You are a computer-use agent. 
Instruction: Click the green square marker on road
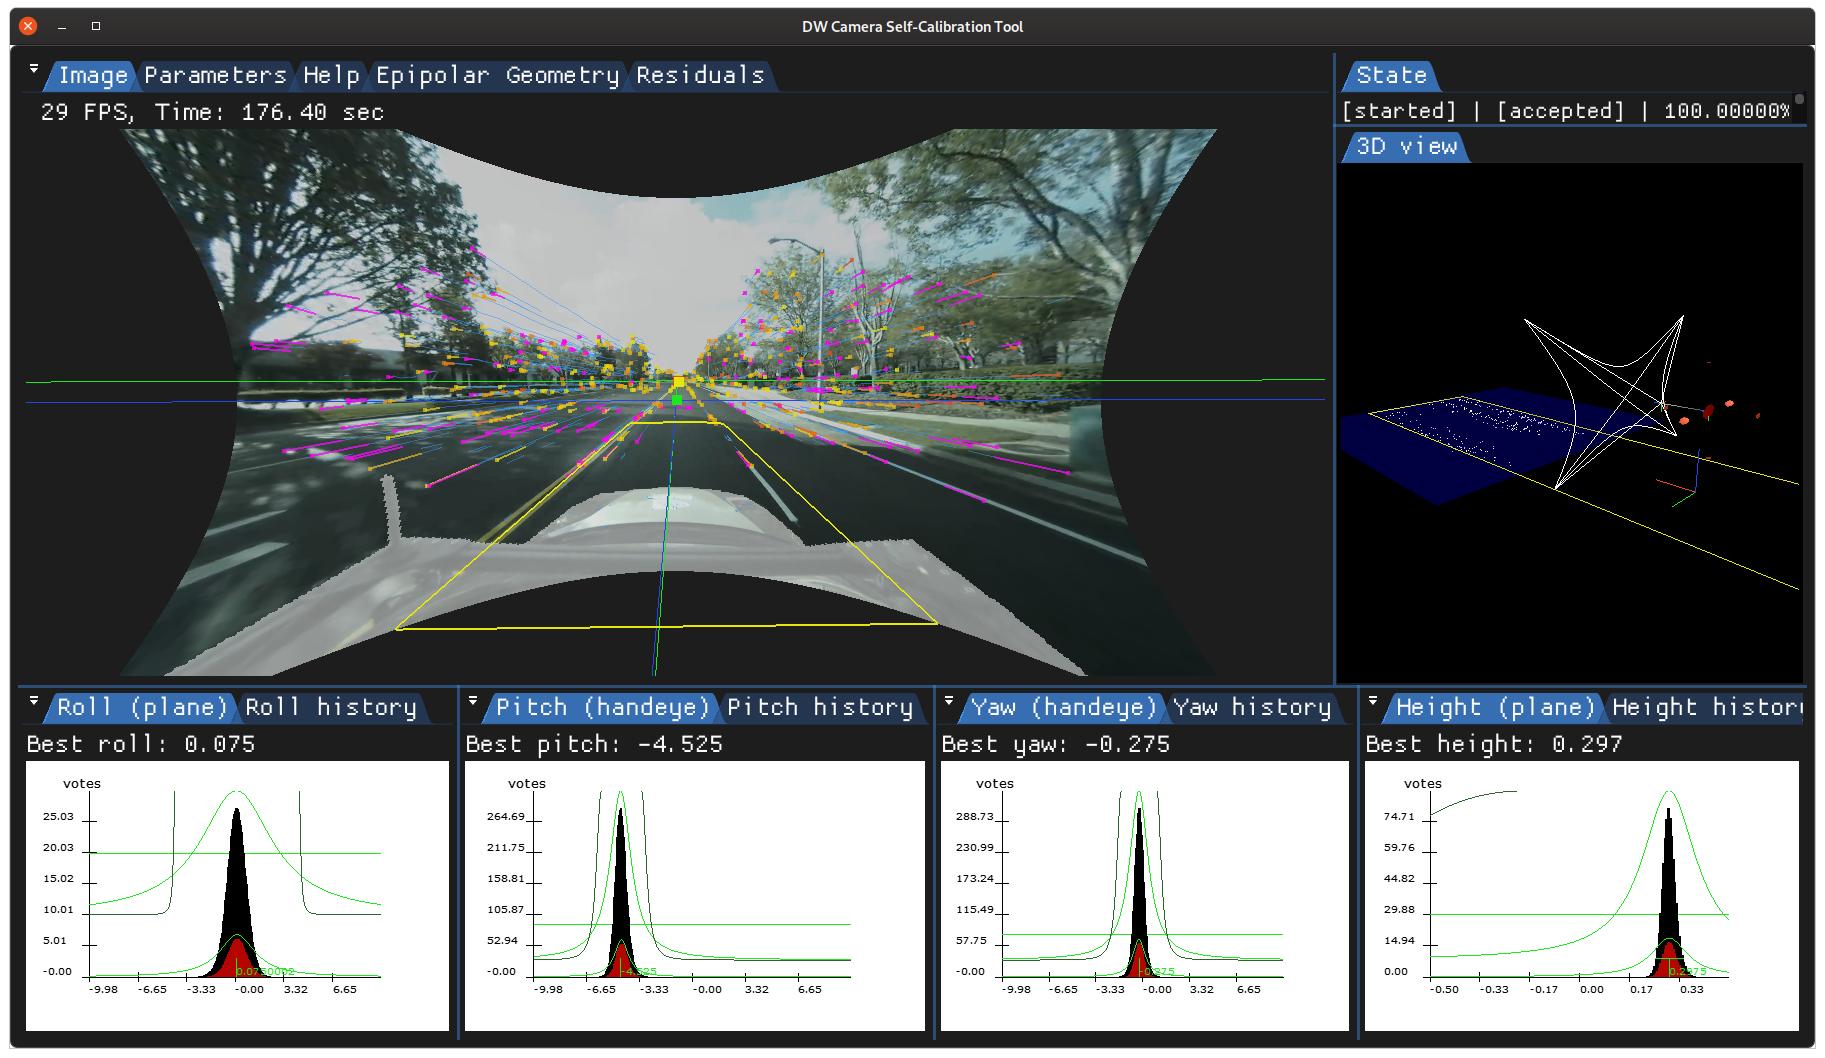coord(677,400)
